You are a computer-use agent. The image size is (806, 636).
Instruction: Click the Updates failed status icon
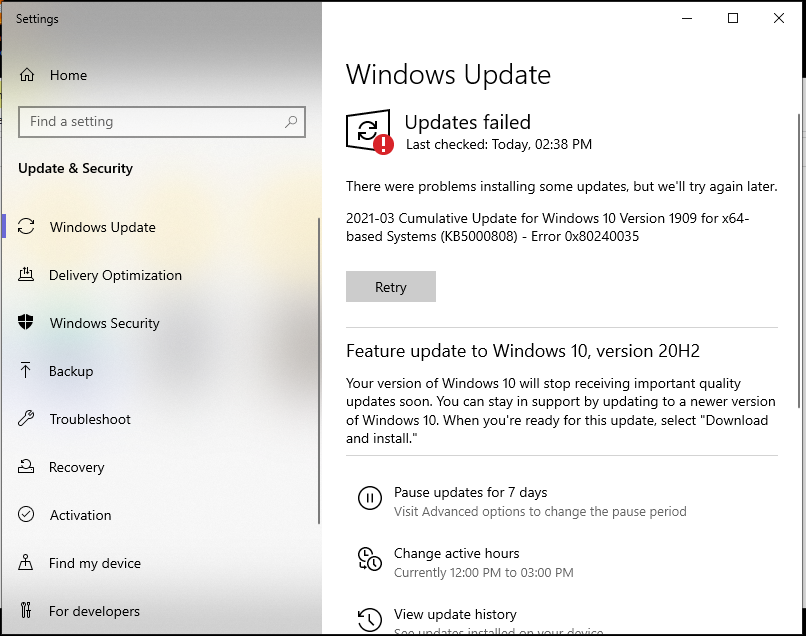coord(369,132)
